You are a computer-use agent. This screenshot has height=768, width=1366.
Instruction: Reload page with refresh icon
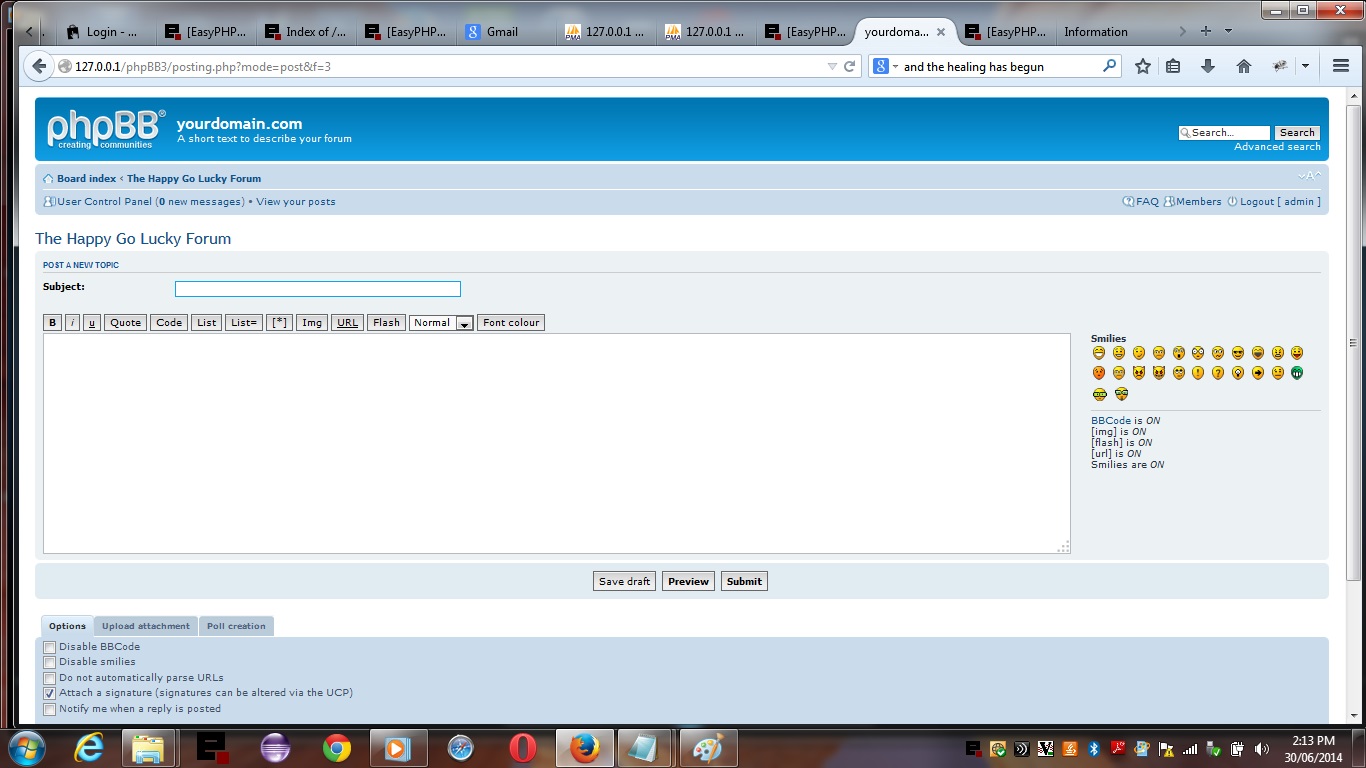[850, 67]
